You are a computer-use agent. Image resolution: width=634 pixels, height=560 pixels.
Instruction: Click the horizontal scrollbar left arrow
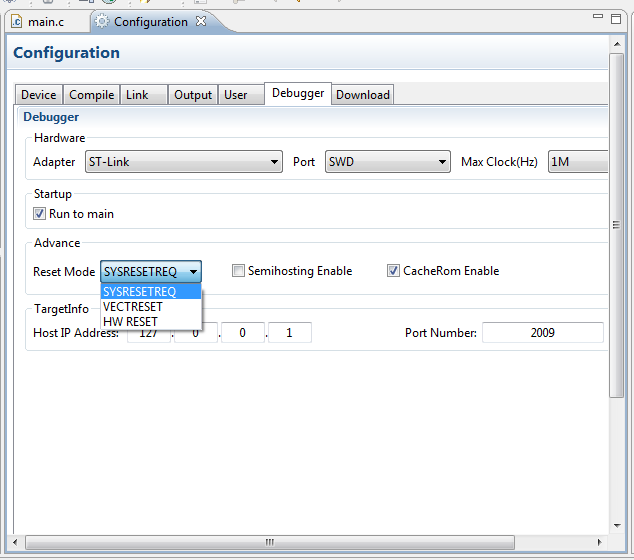(x=15, y=542)
